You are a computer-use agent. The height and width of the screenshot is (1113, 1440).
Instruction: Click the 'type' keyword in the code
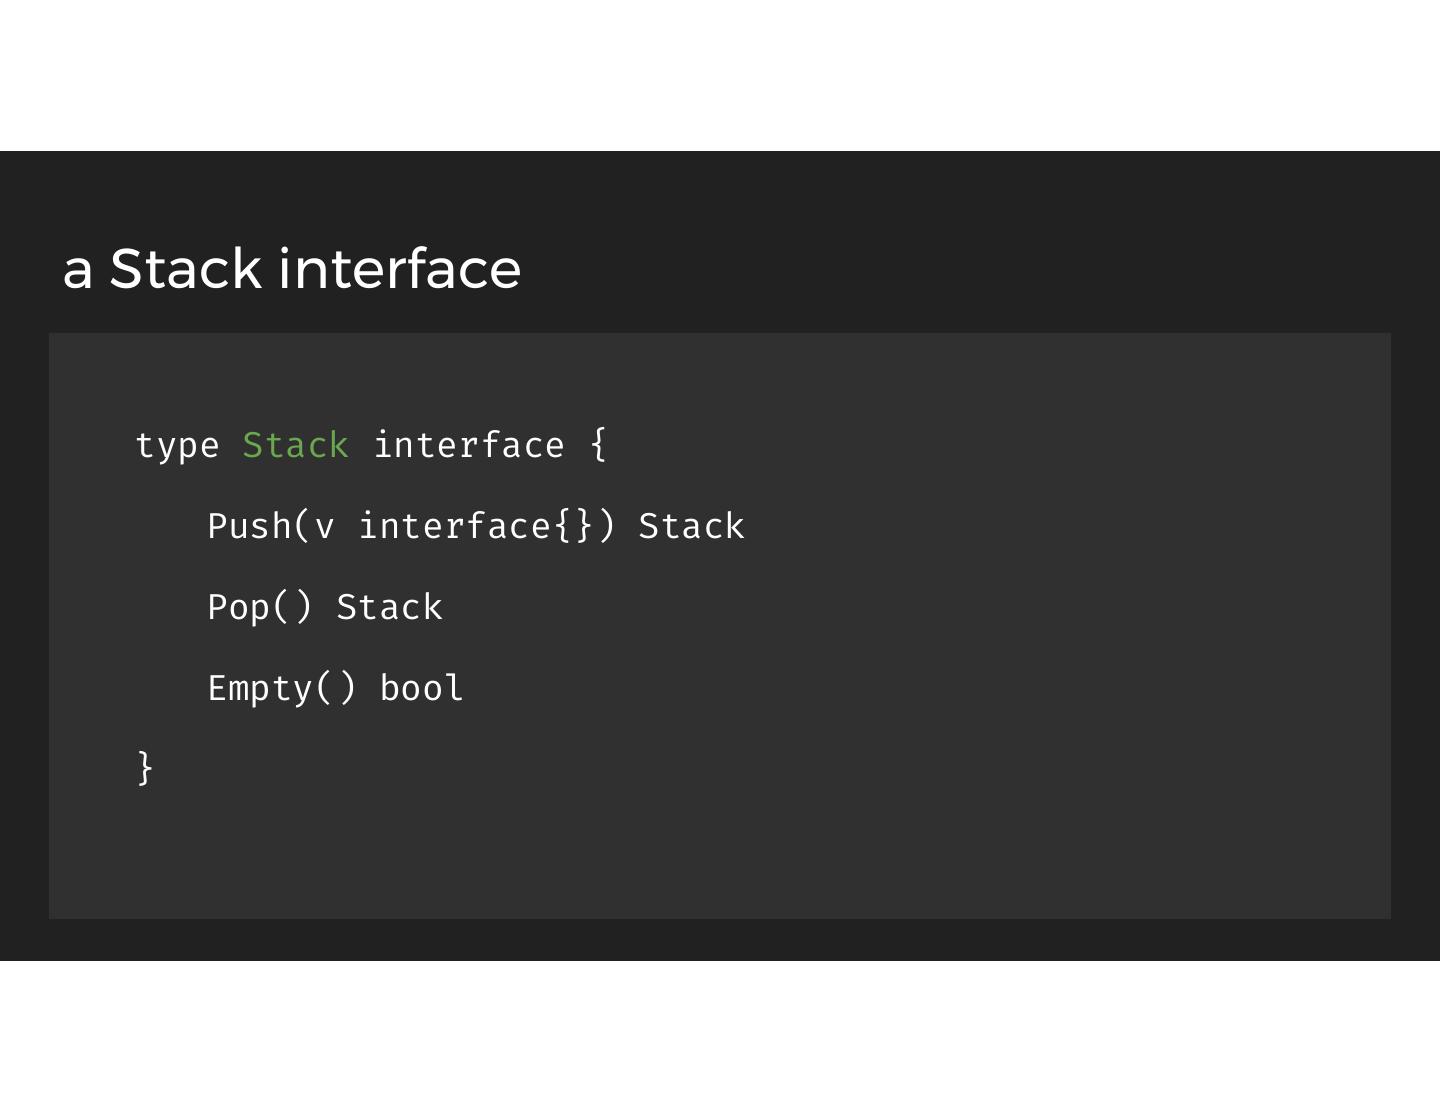click(177, 446)
